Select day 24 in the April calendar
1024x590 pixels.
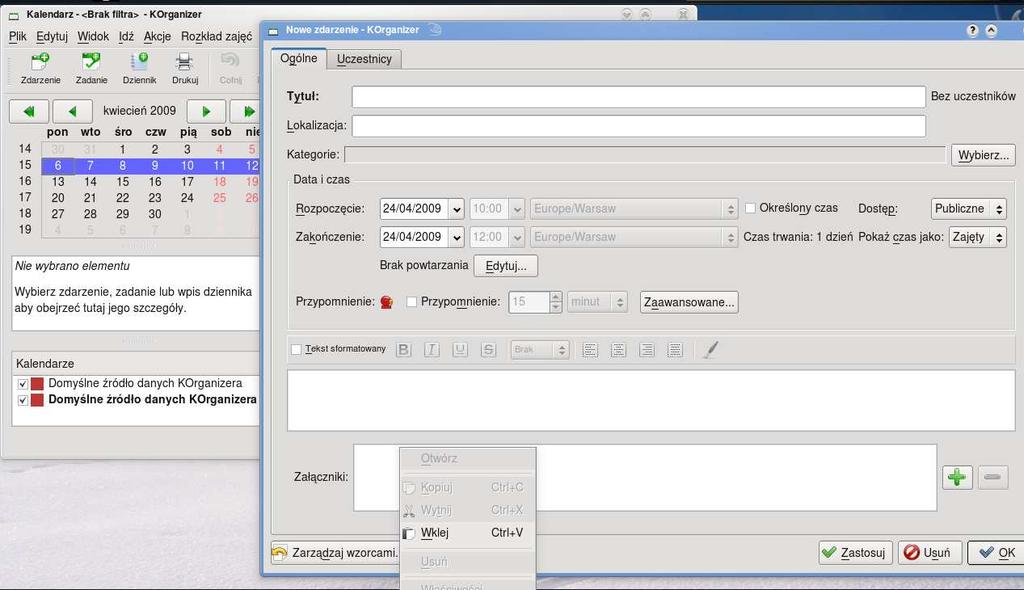coord(187,198)
